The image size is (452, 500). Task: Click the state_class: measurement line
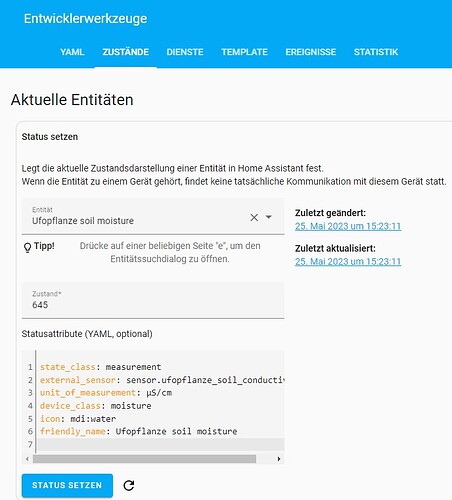point(100,367)
